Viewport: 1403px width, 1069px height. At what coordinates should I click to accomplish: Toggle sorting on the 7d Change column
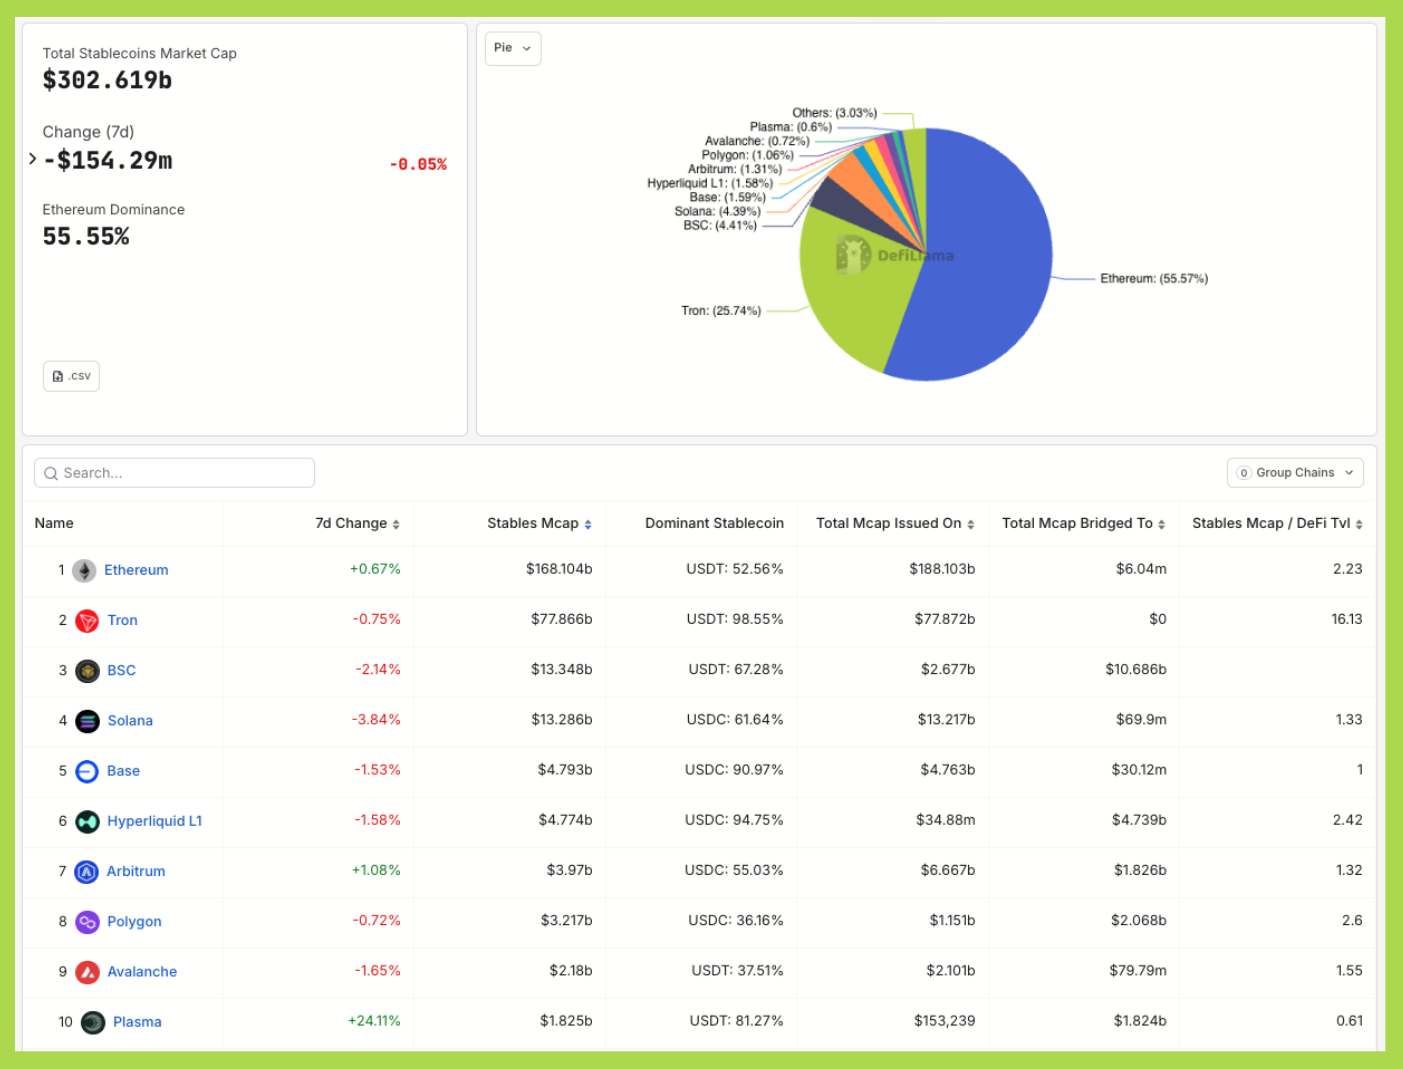(x=396, y=523)
